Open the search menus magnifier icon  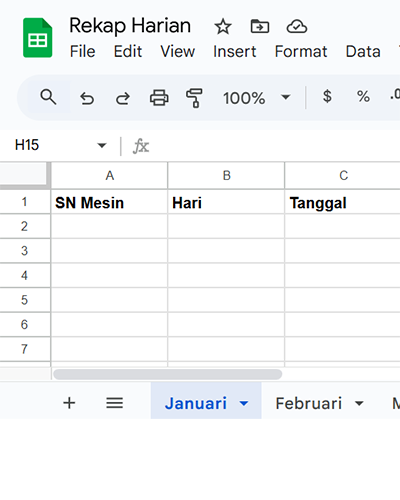pos(48,97)
